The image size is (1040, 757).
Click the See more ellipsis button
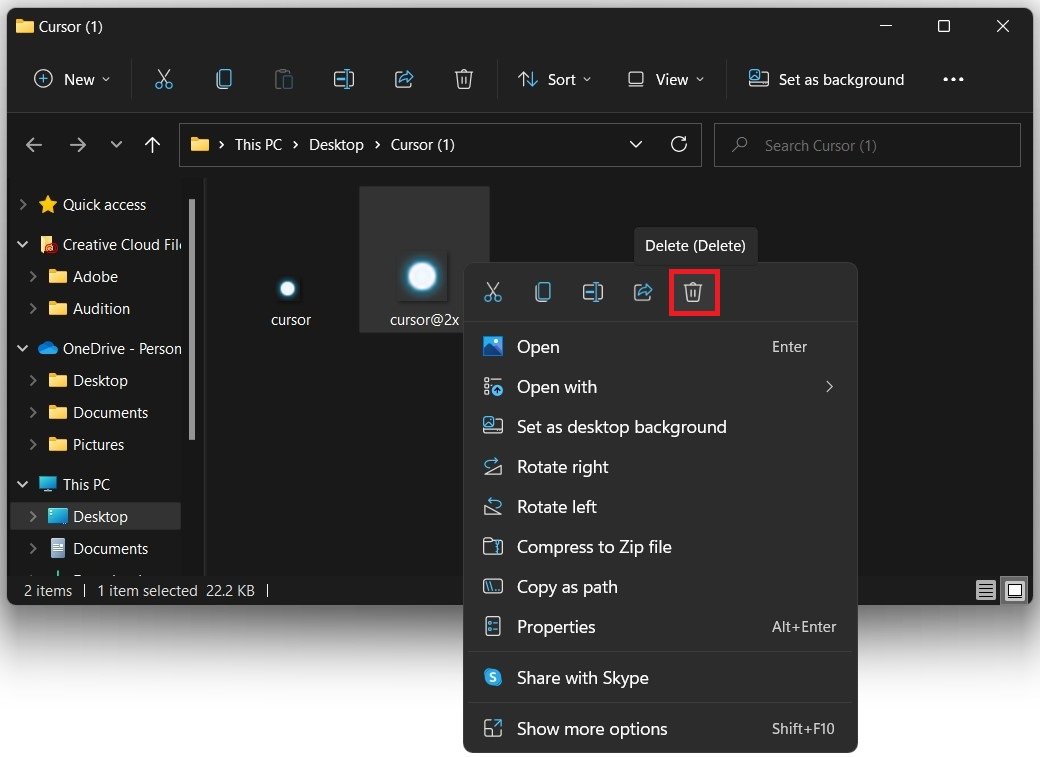coord(953,79)
